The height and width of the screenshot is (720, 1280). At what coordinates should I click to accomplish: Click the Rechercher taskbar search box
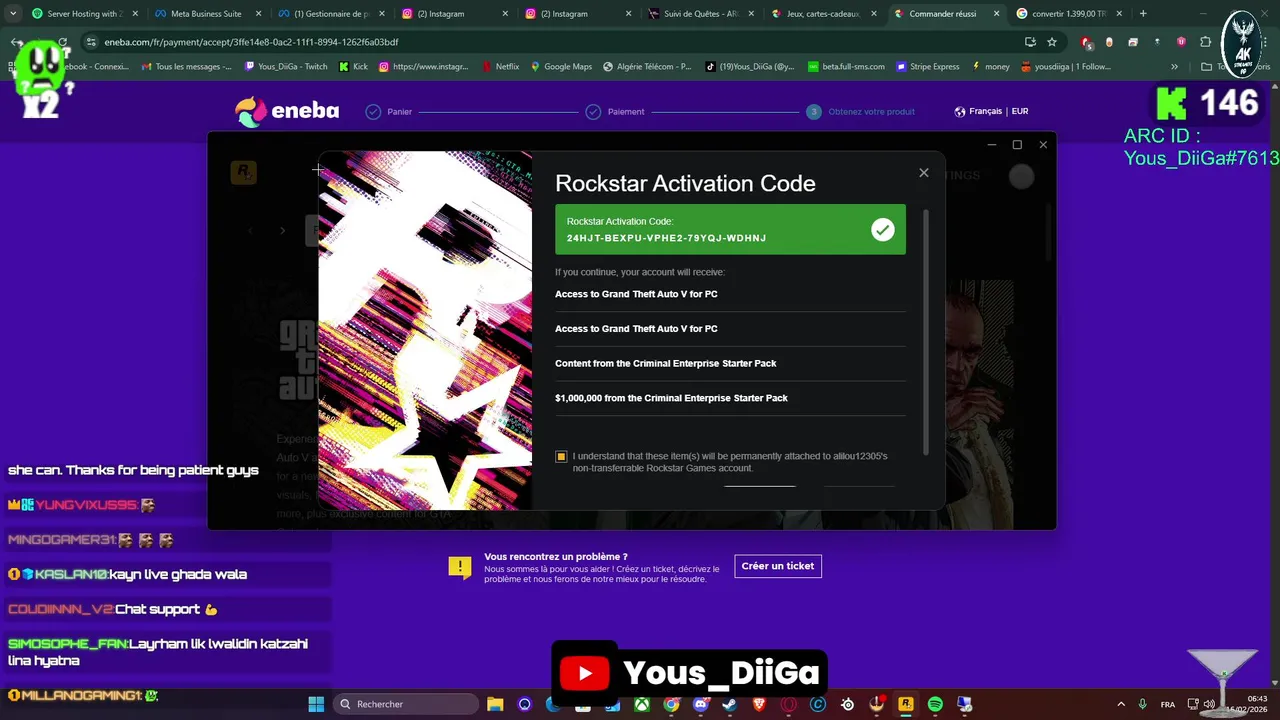(x=405, y=704)
